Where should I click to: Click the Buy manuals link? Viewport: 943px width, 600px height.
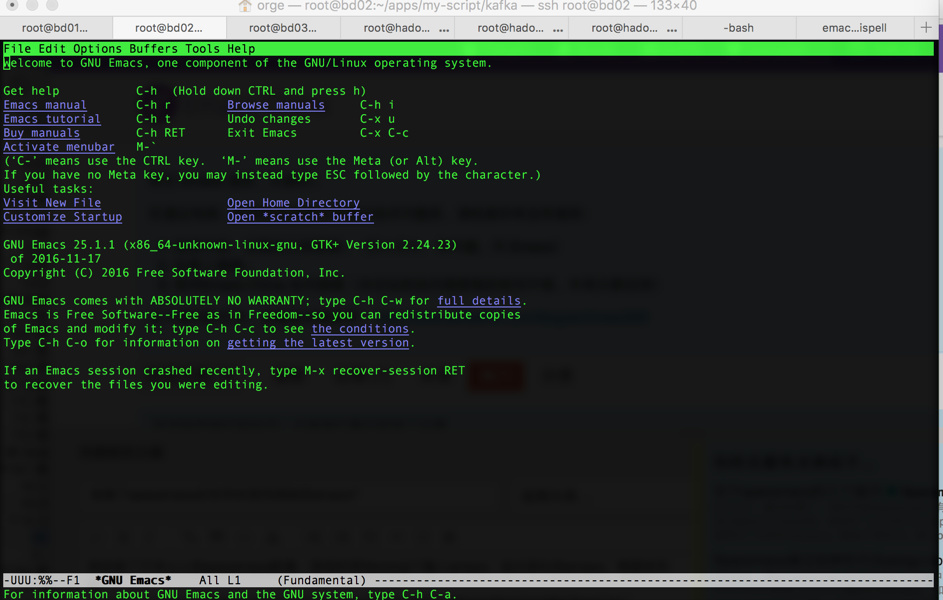pyautogui.click(x=41, y=133)
